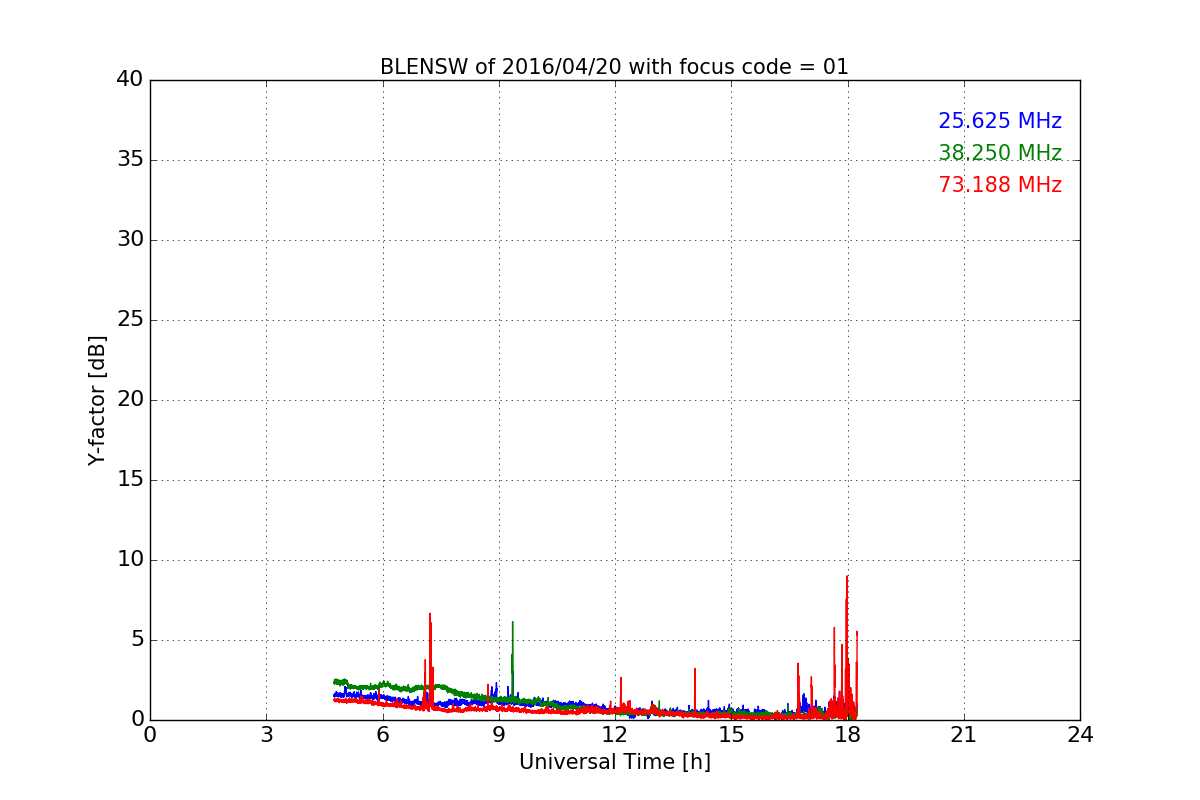Select the green 38.250 MHz legend label
The image size is (1200, 800).
pyautogui.click(x=1000, y=153)
